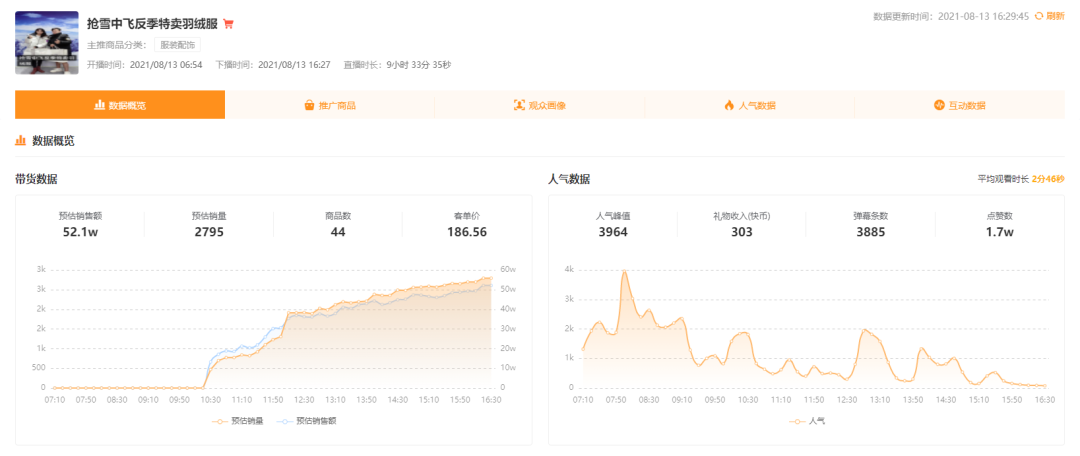The image size is (1080, 456).
Task: Click the chart icon beside the 数据概览 section heading
Action: 21,141
